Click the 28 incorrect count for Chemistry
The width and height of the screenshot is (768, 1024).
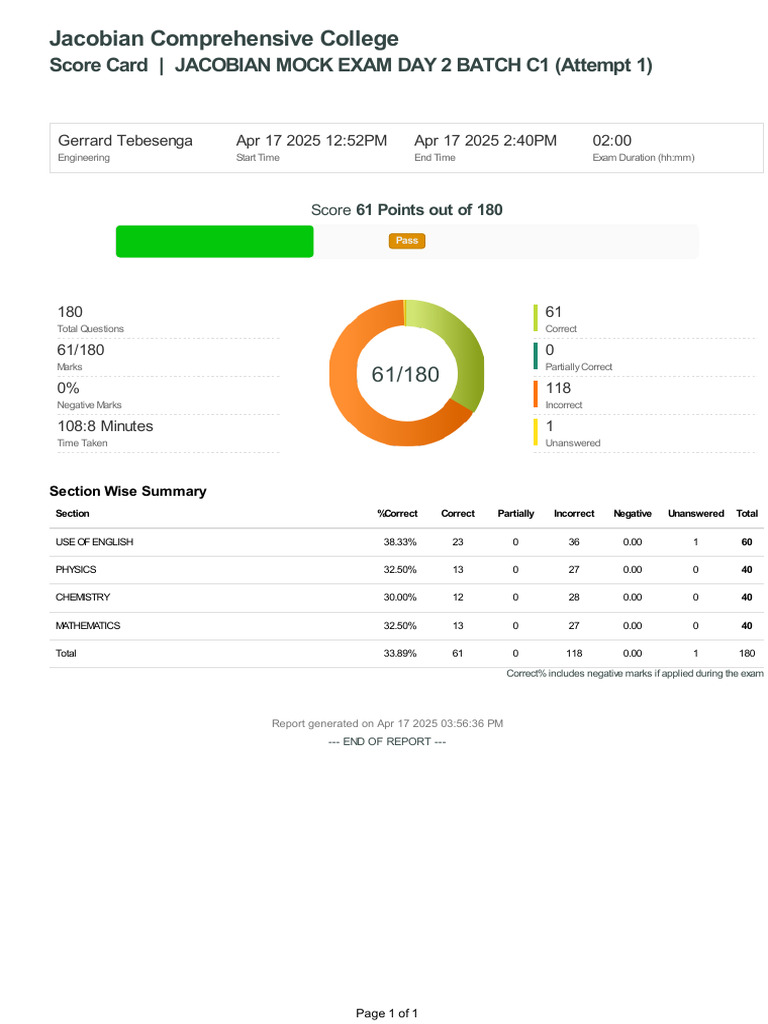point(574,597)
